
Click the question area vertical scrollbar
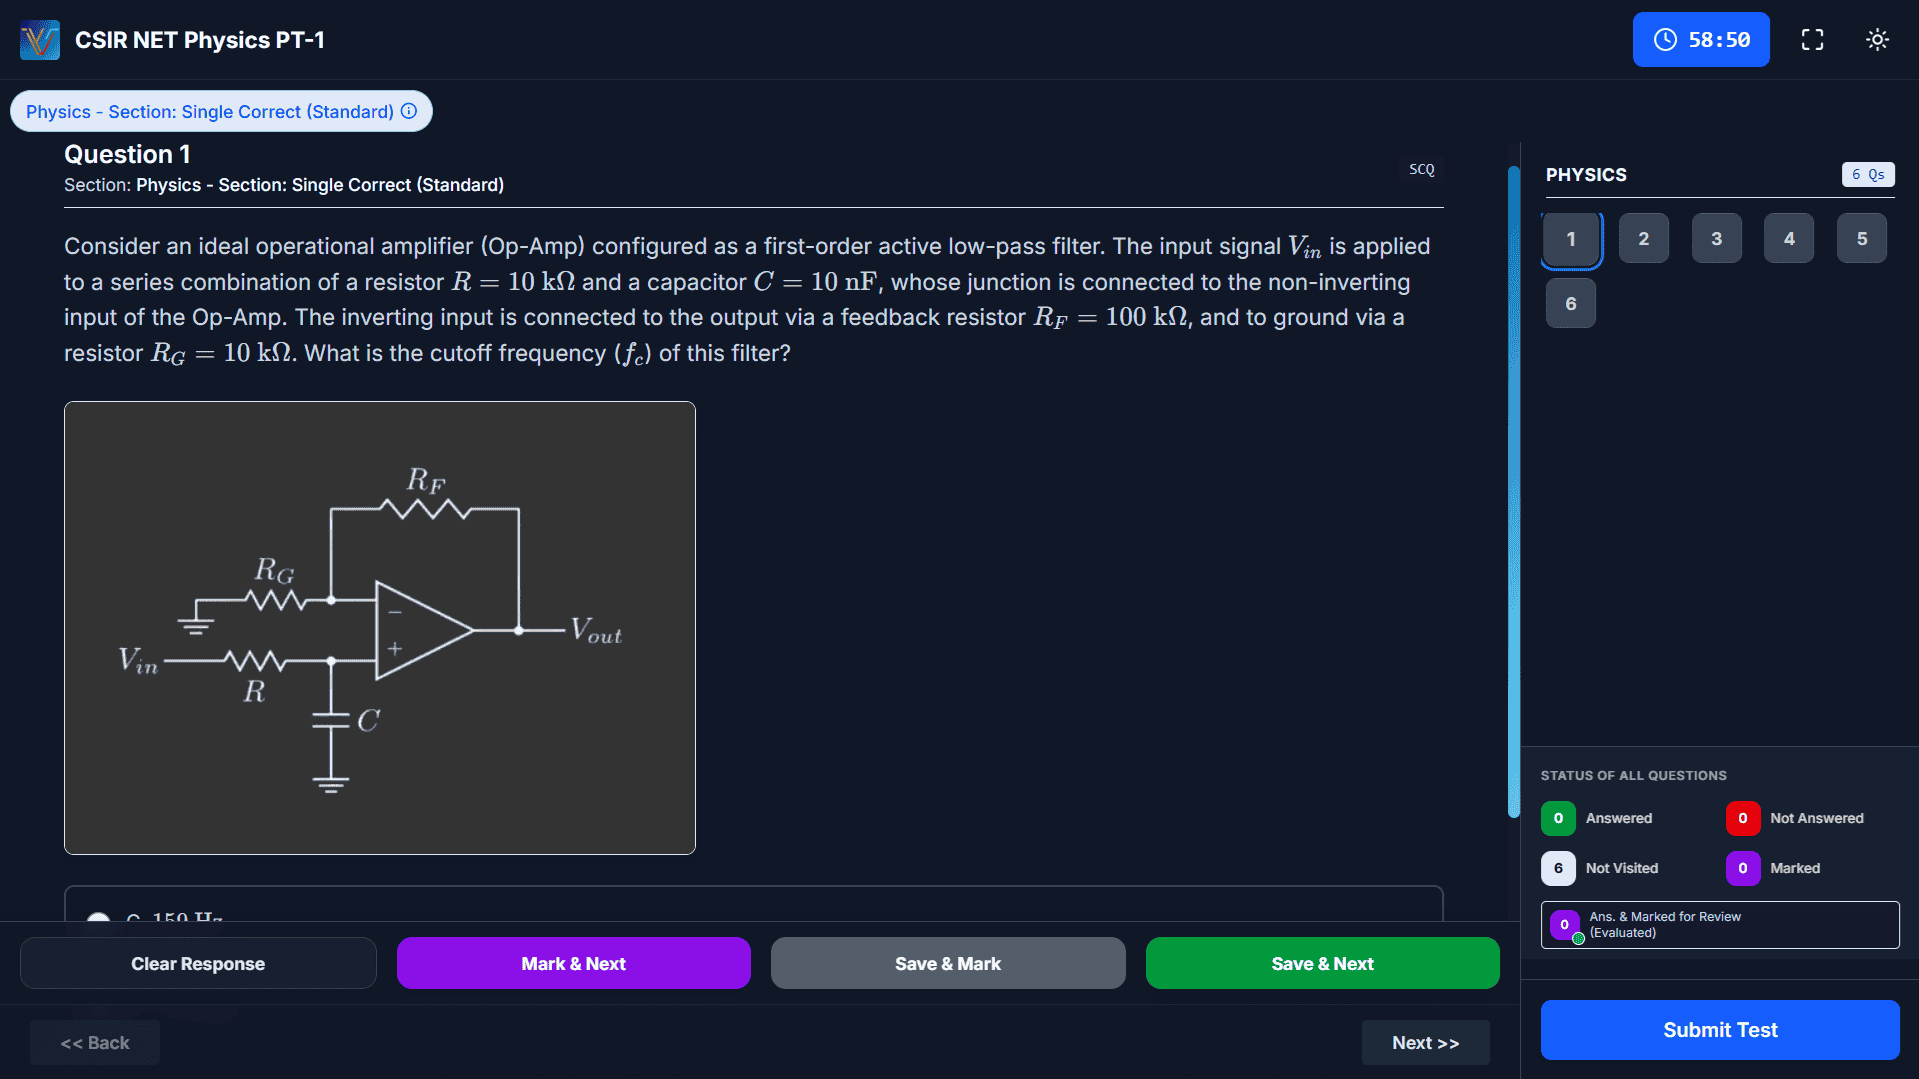1513,490
